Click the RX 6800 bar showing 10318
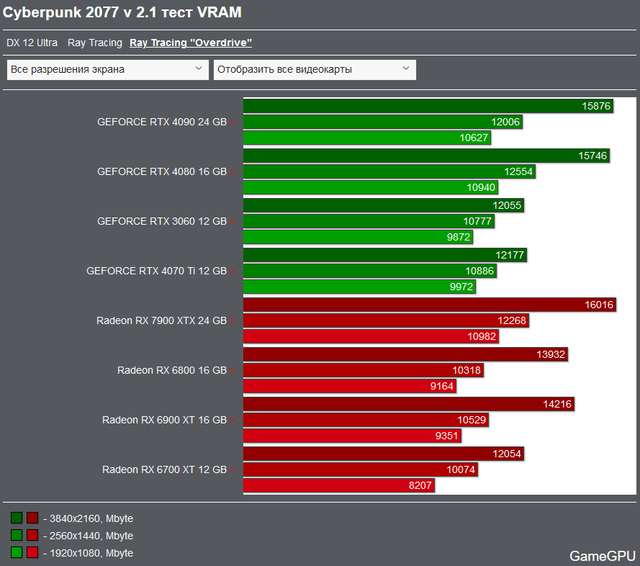The image size is (640, 566). tap(364, 371)
